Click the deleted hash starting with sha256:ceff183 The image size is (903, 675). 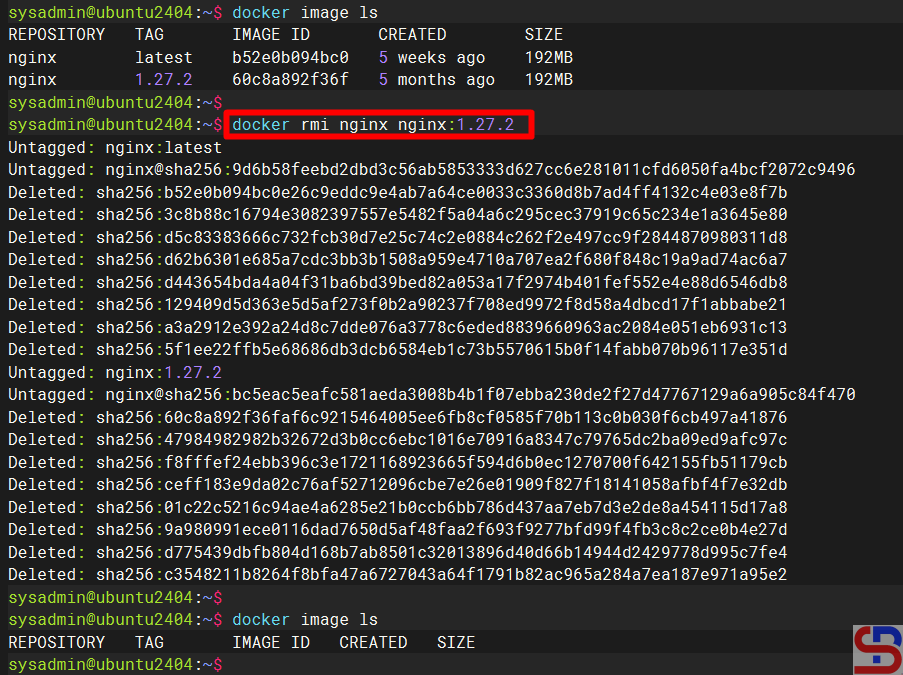[x=441, y=485]
